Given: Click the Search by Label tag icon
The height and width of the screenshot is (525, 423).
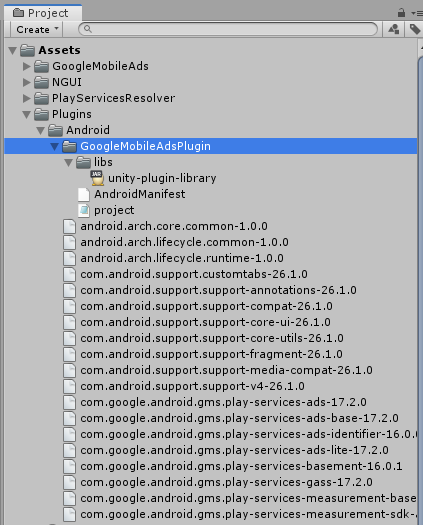Looking at the screenshot, I should [415, 29].
